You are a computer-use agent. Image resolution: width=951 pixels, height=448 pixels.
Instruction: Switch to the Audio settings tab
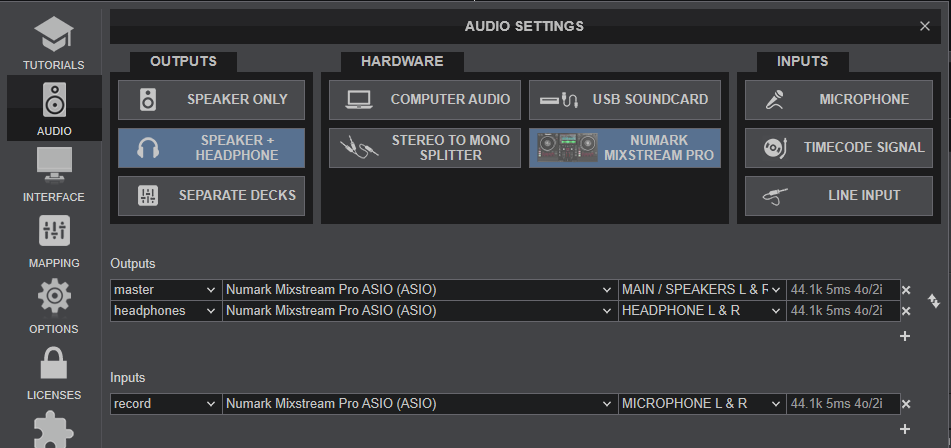click(x=53, y=109)
